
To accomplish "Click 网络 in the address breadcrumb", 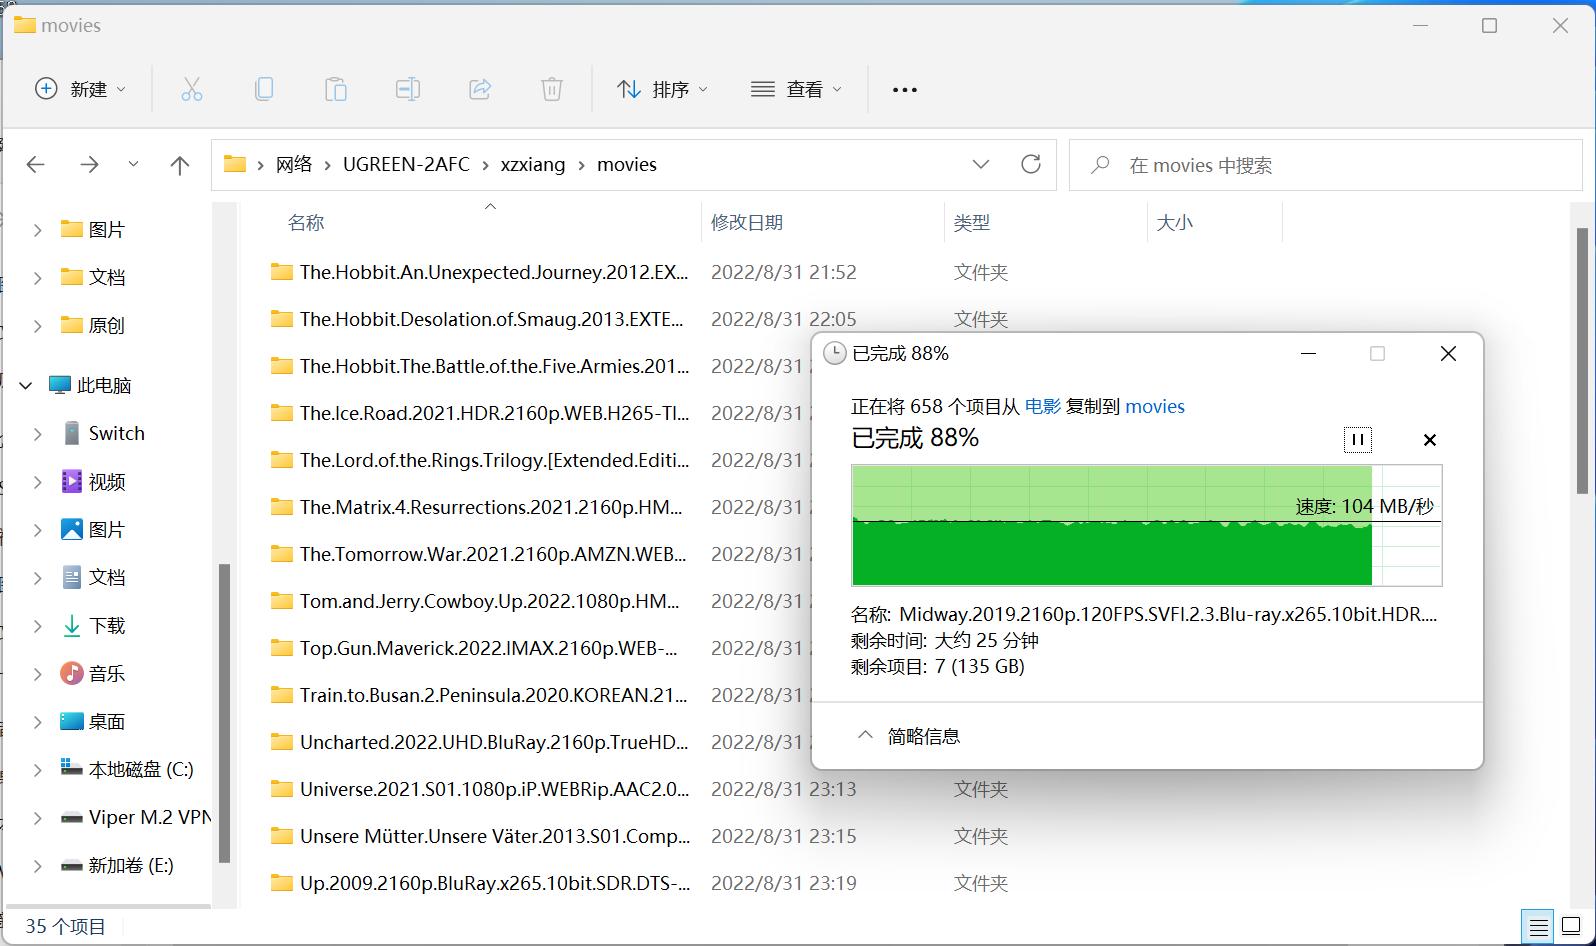I will click(x=294, y=164).
